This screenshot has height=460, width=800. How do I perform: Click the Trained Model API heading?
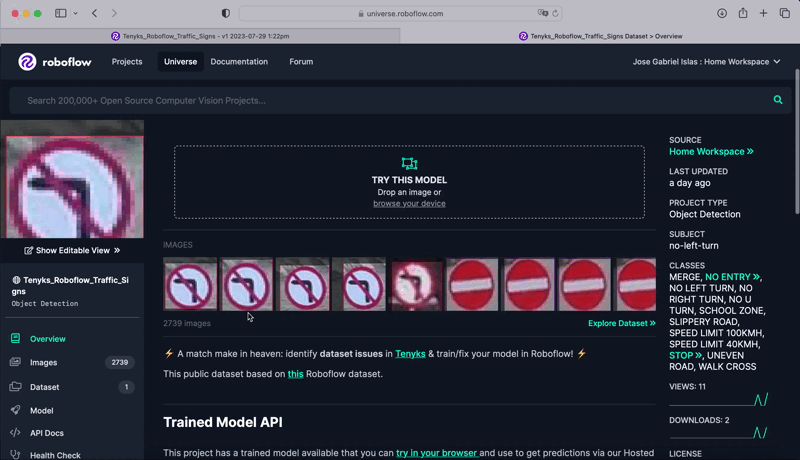(223, 422)
